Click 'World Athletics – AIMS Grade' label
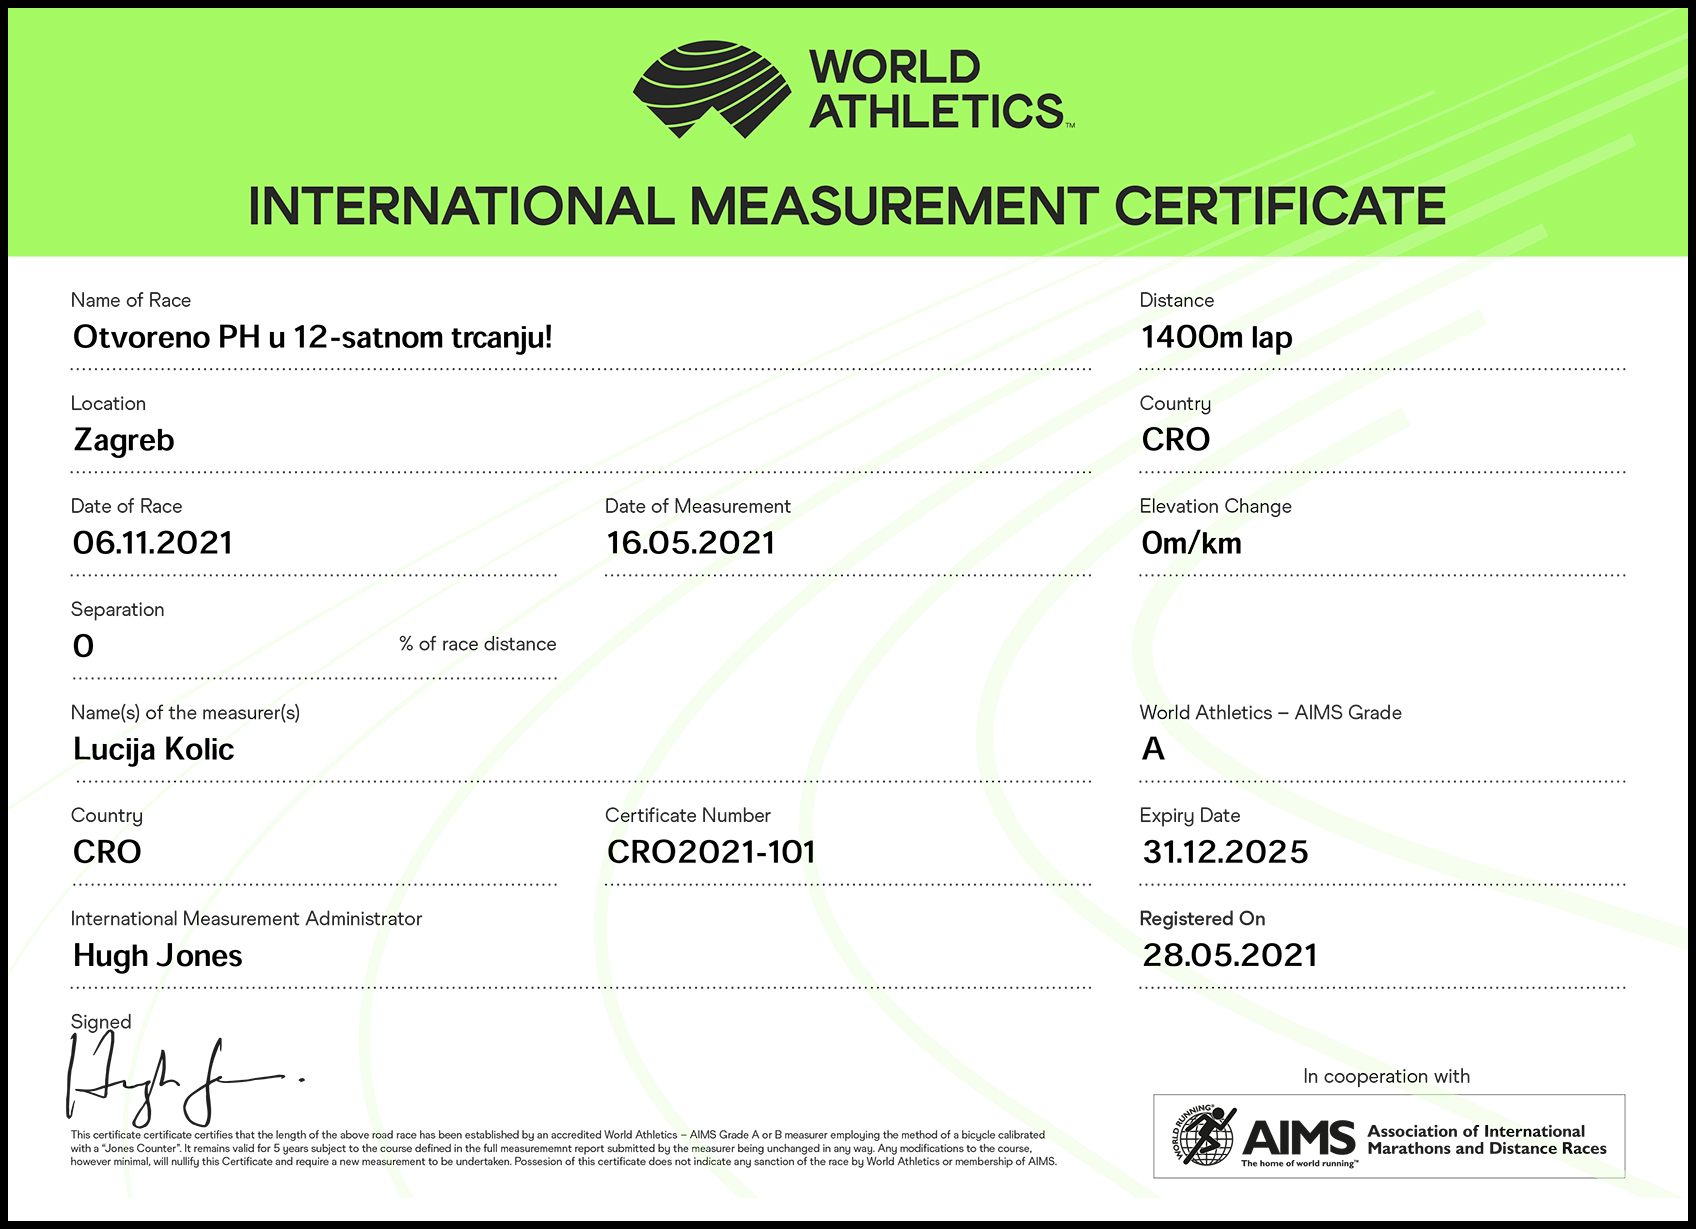 point(1271,713)
